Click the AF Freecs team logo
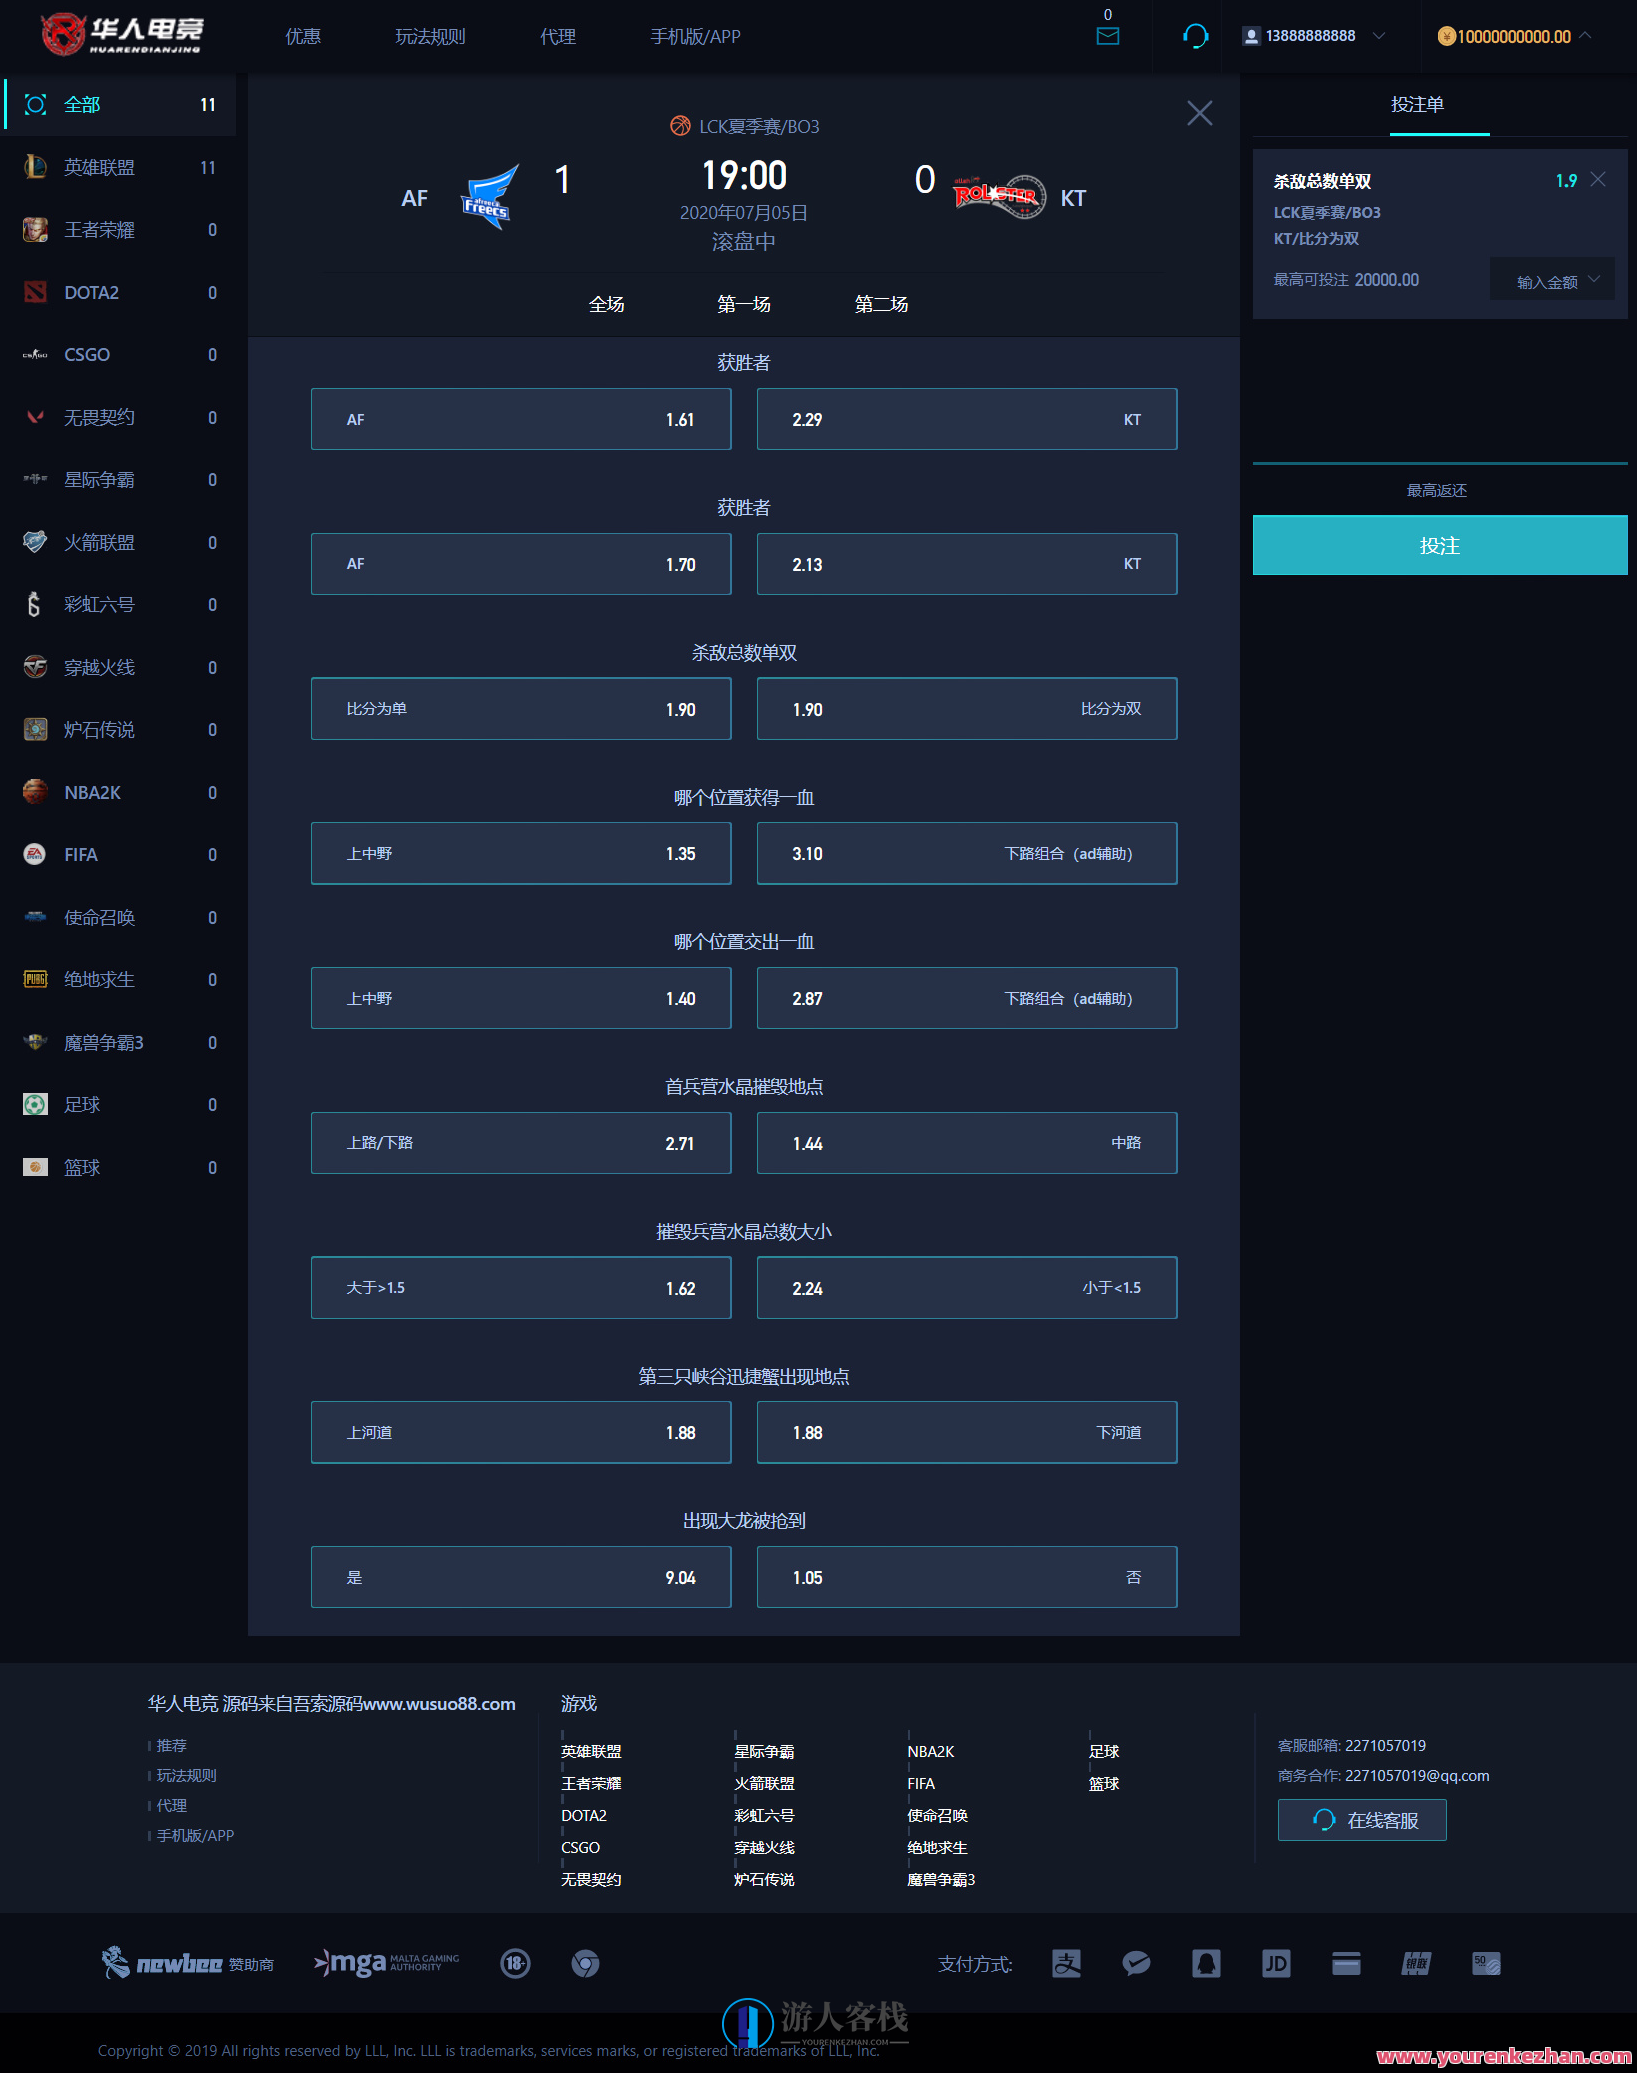This screenshot has height=2073, width=1637. [490, 197]
